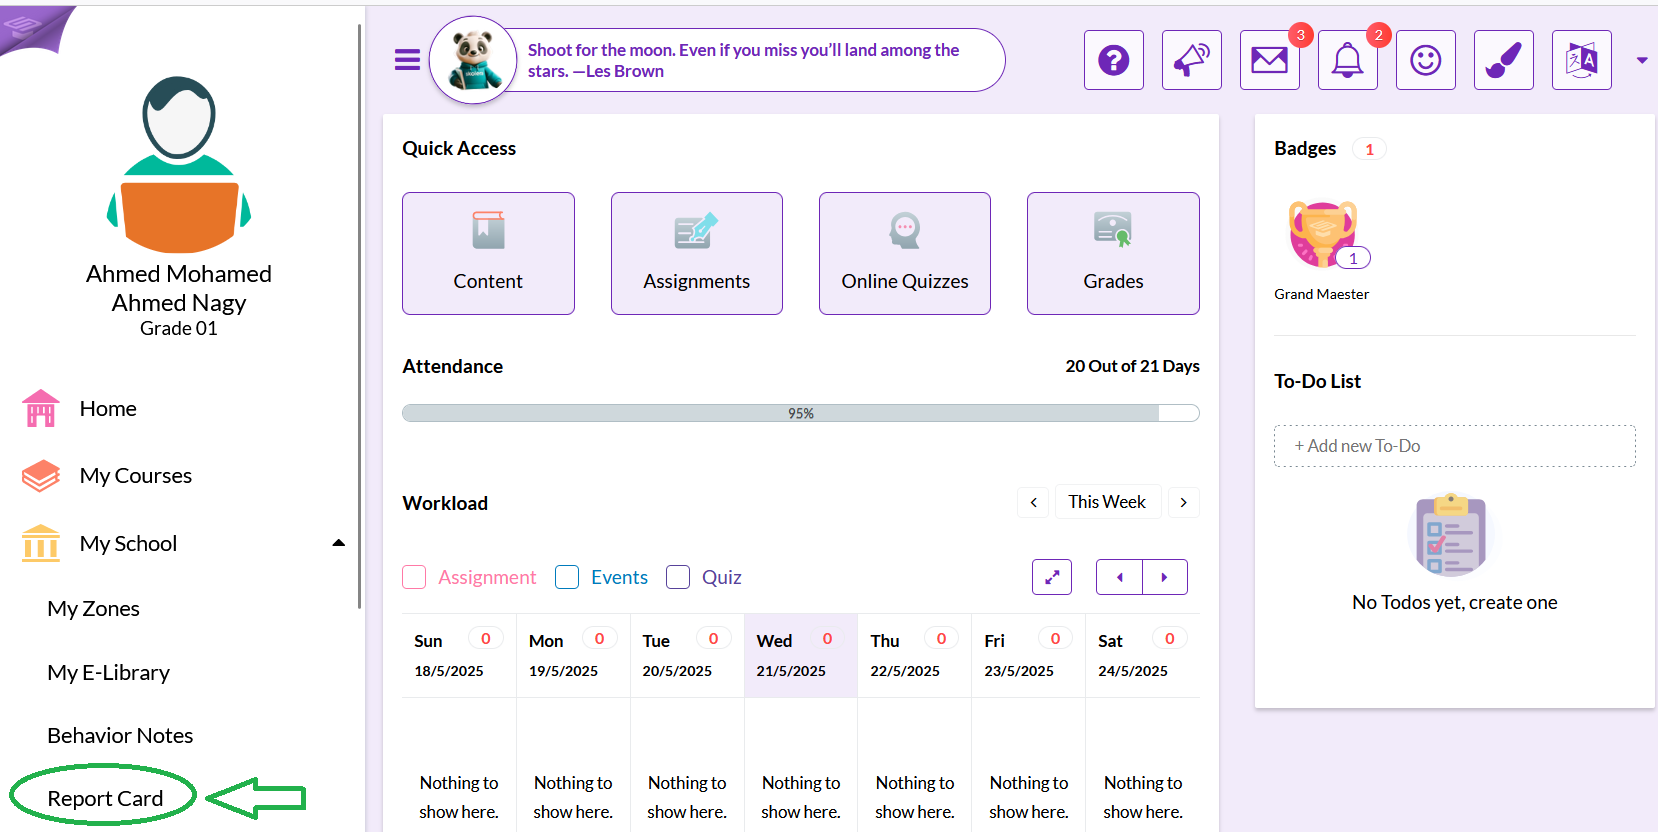Click the smiley face icon
This screenshot has height=832, width=1658.
point(1426,60)
